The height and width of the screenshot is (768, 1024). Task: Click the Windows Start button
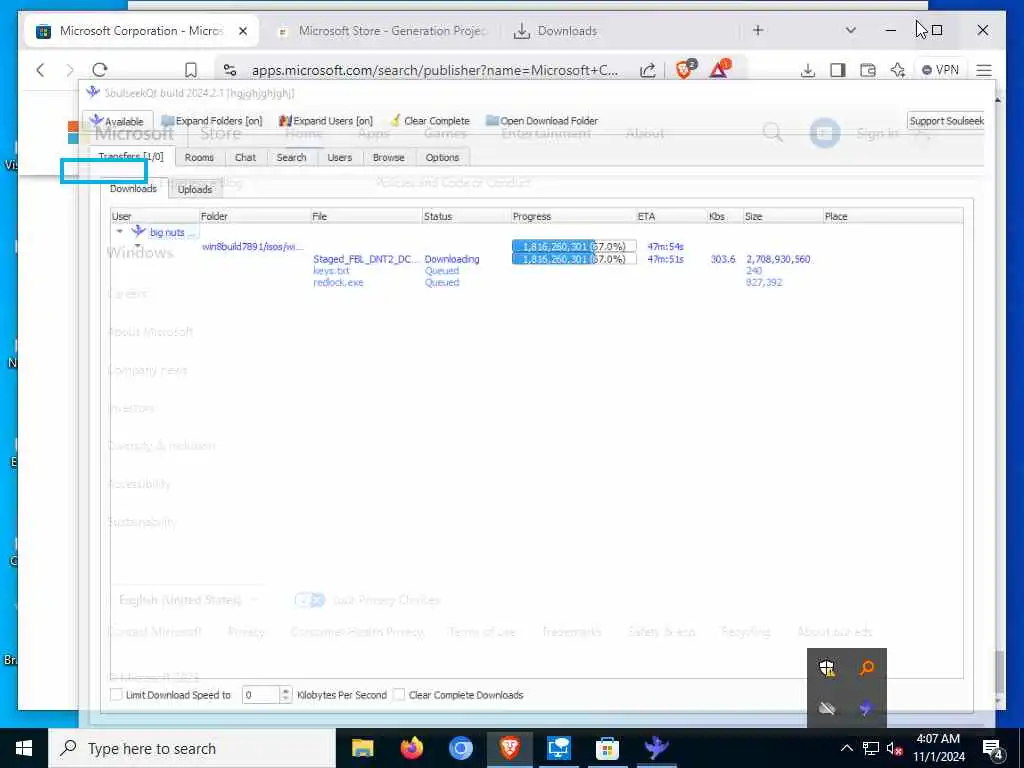click(24, 748)
